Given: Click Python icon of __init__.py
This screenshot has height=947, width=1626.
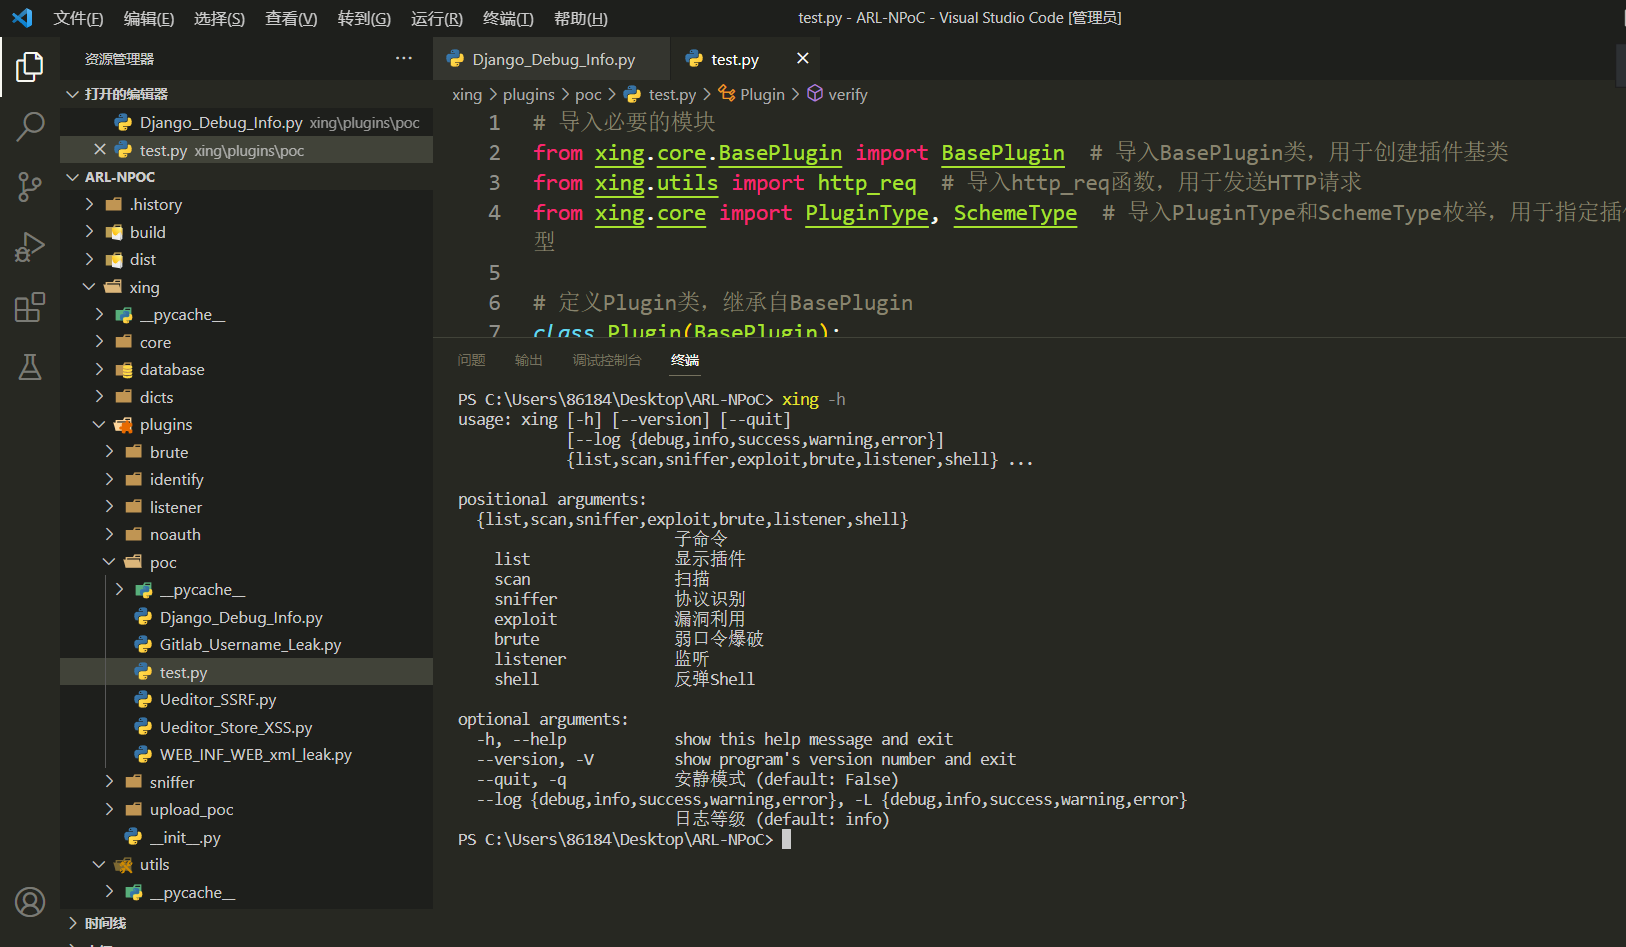Looking at the screenshot, I should click(x=133, y=836).
